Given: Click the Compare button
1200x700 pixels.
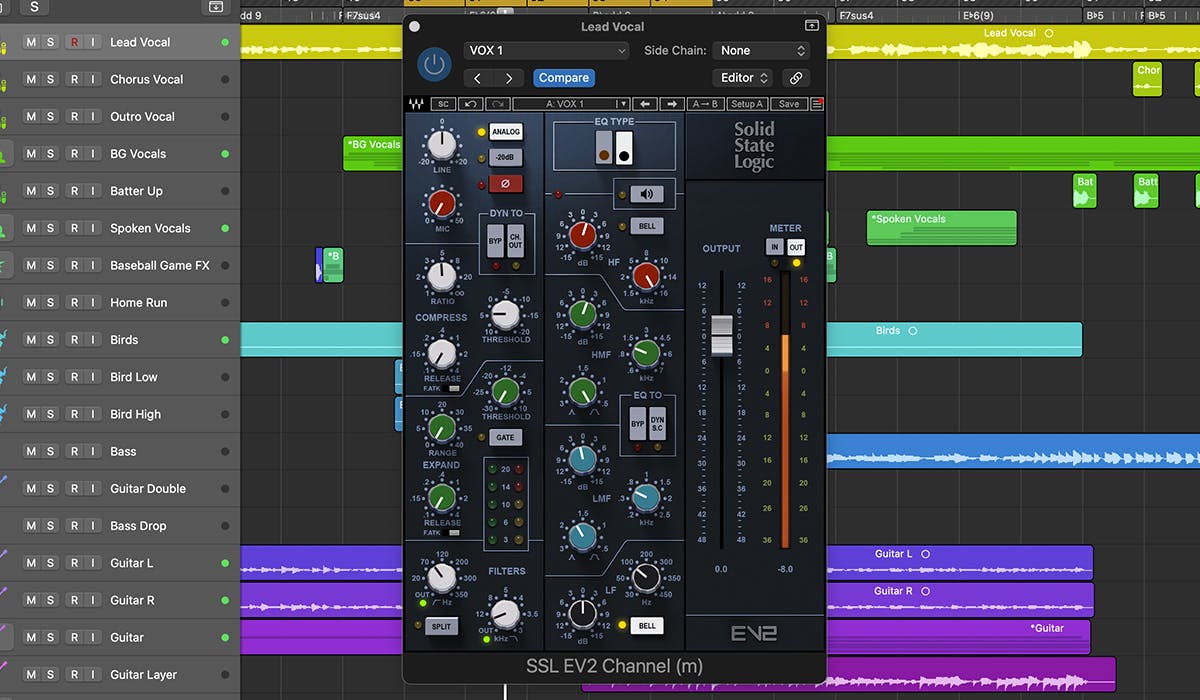Looking at the screenshot, I should 563,77.
